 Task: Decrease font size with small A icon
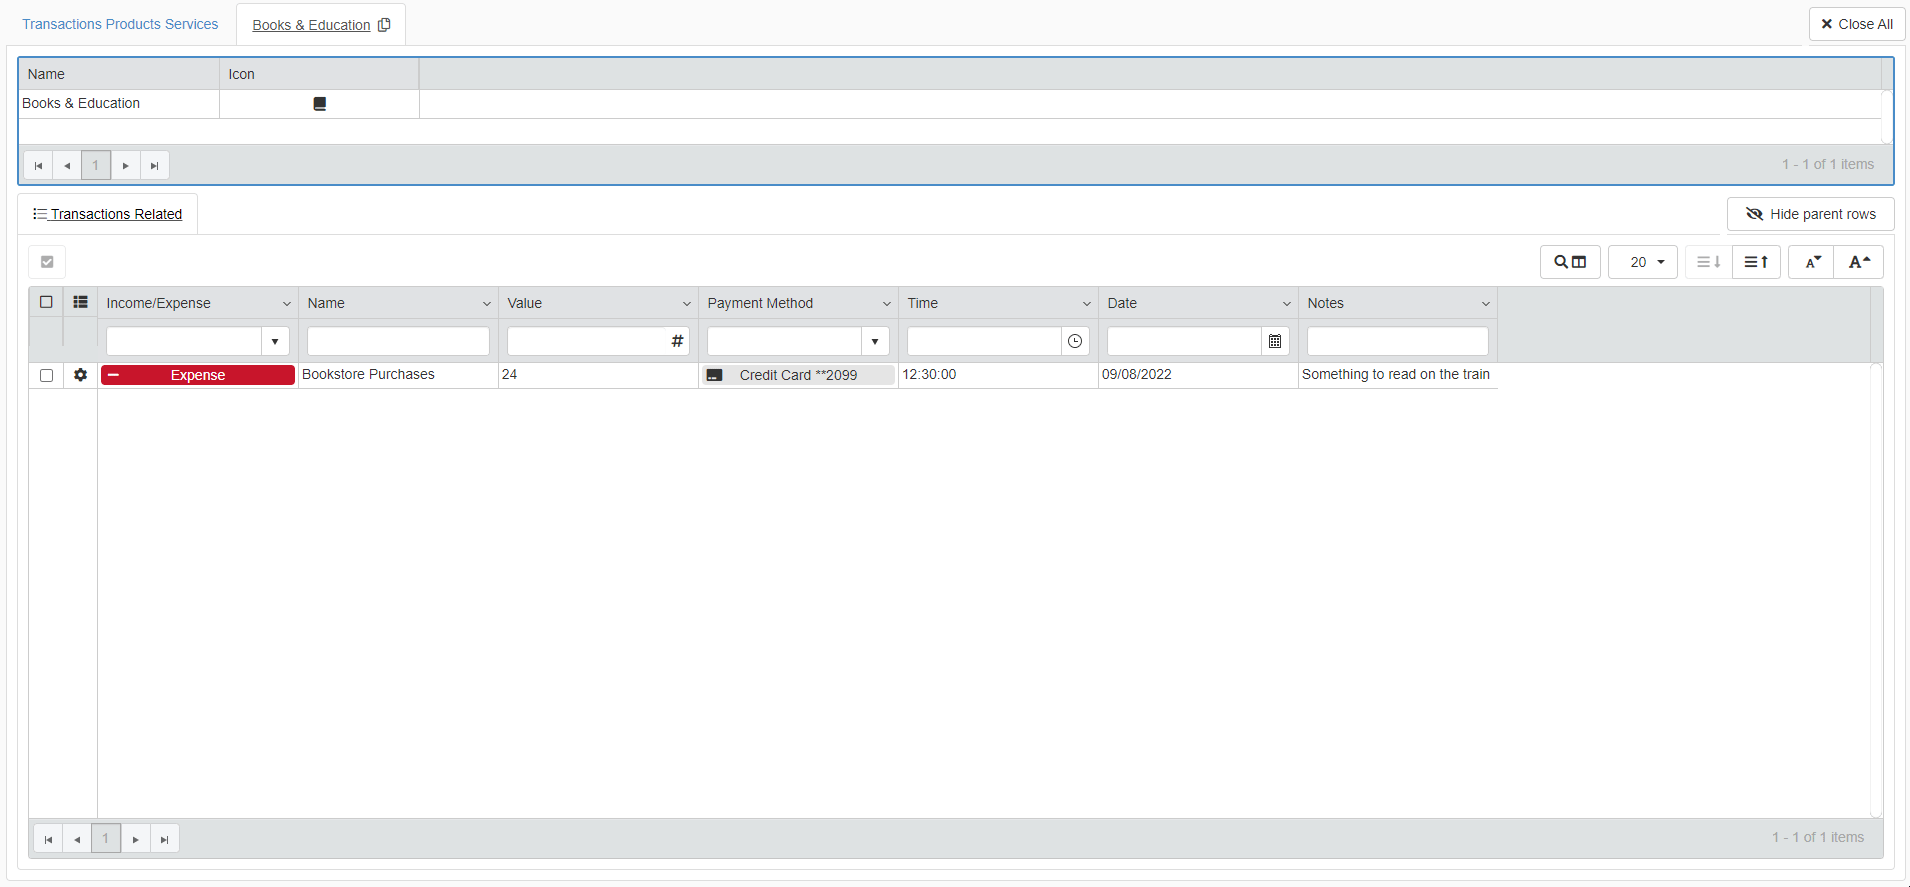[x=1812, y=262]
